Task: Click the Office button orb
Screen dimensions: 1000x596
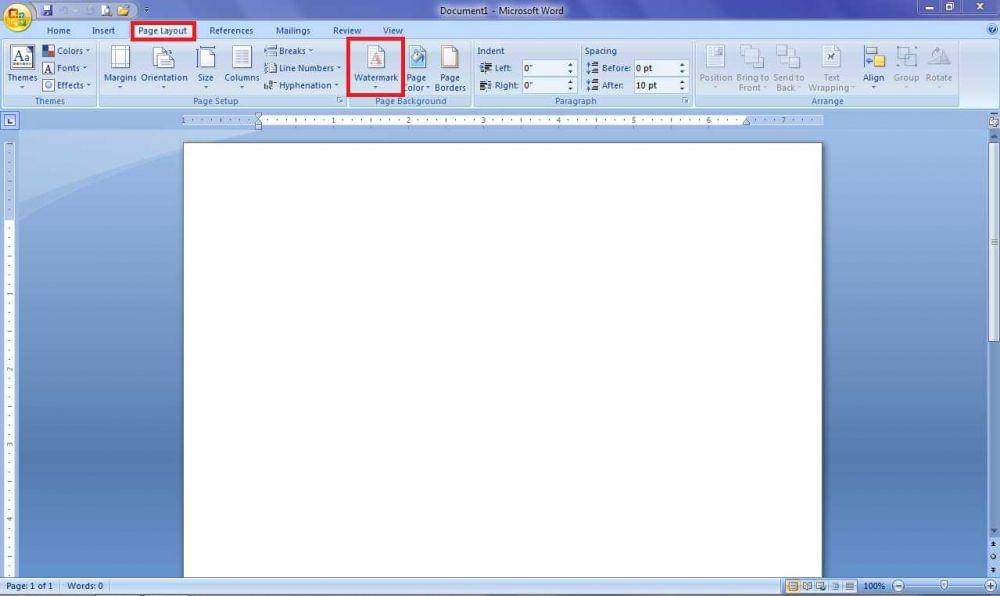Action: coord(17,17)
